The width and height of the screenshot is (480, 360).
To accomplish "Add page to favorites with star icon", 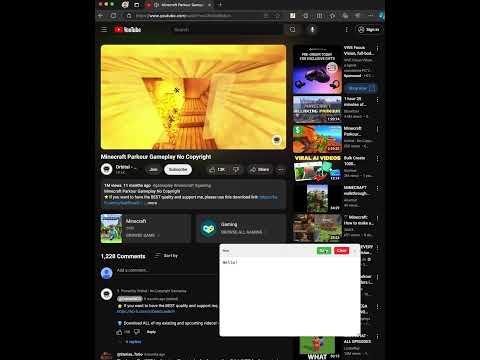I will [x=277, y=16].
